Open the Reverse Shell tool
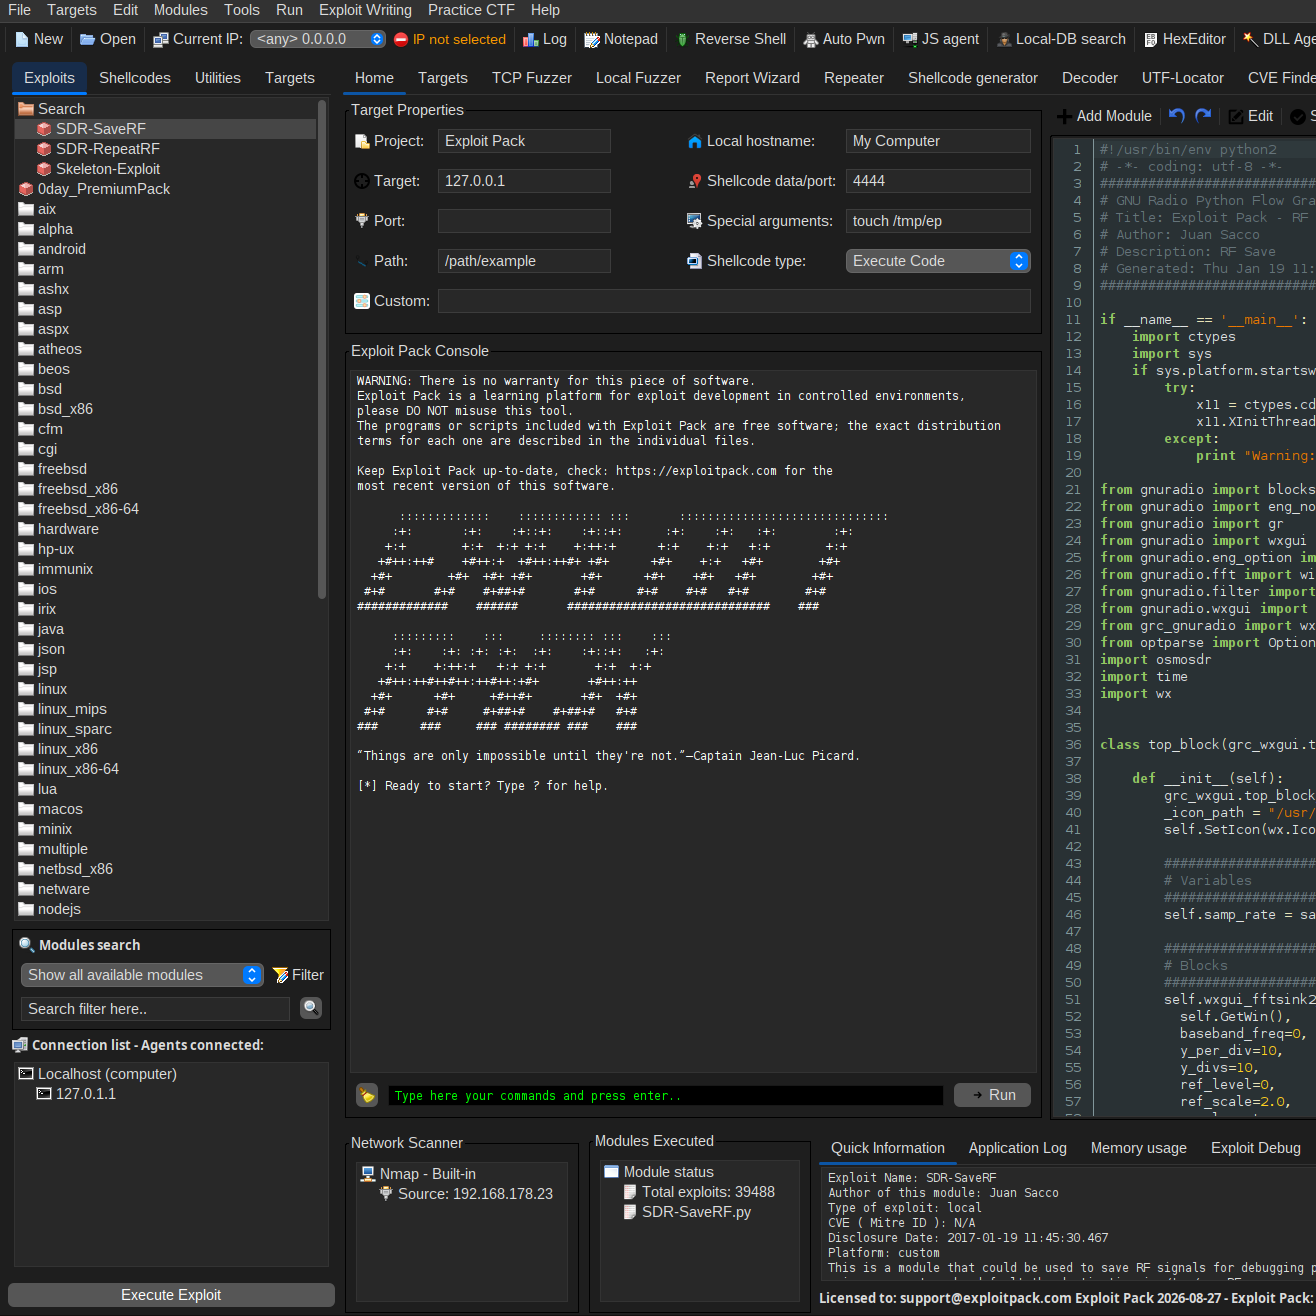This screenshot has height=1316, width=1316. coord(730,39)
